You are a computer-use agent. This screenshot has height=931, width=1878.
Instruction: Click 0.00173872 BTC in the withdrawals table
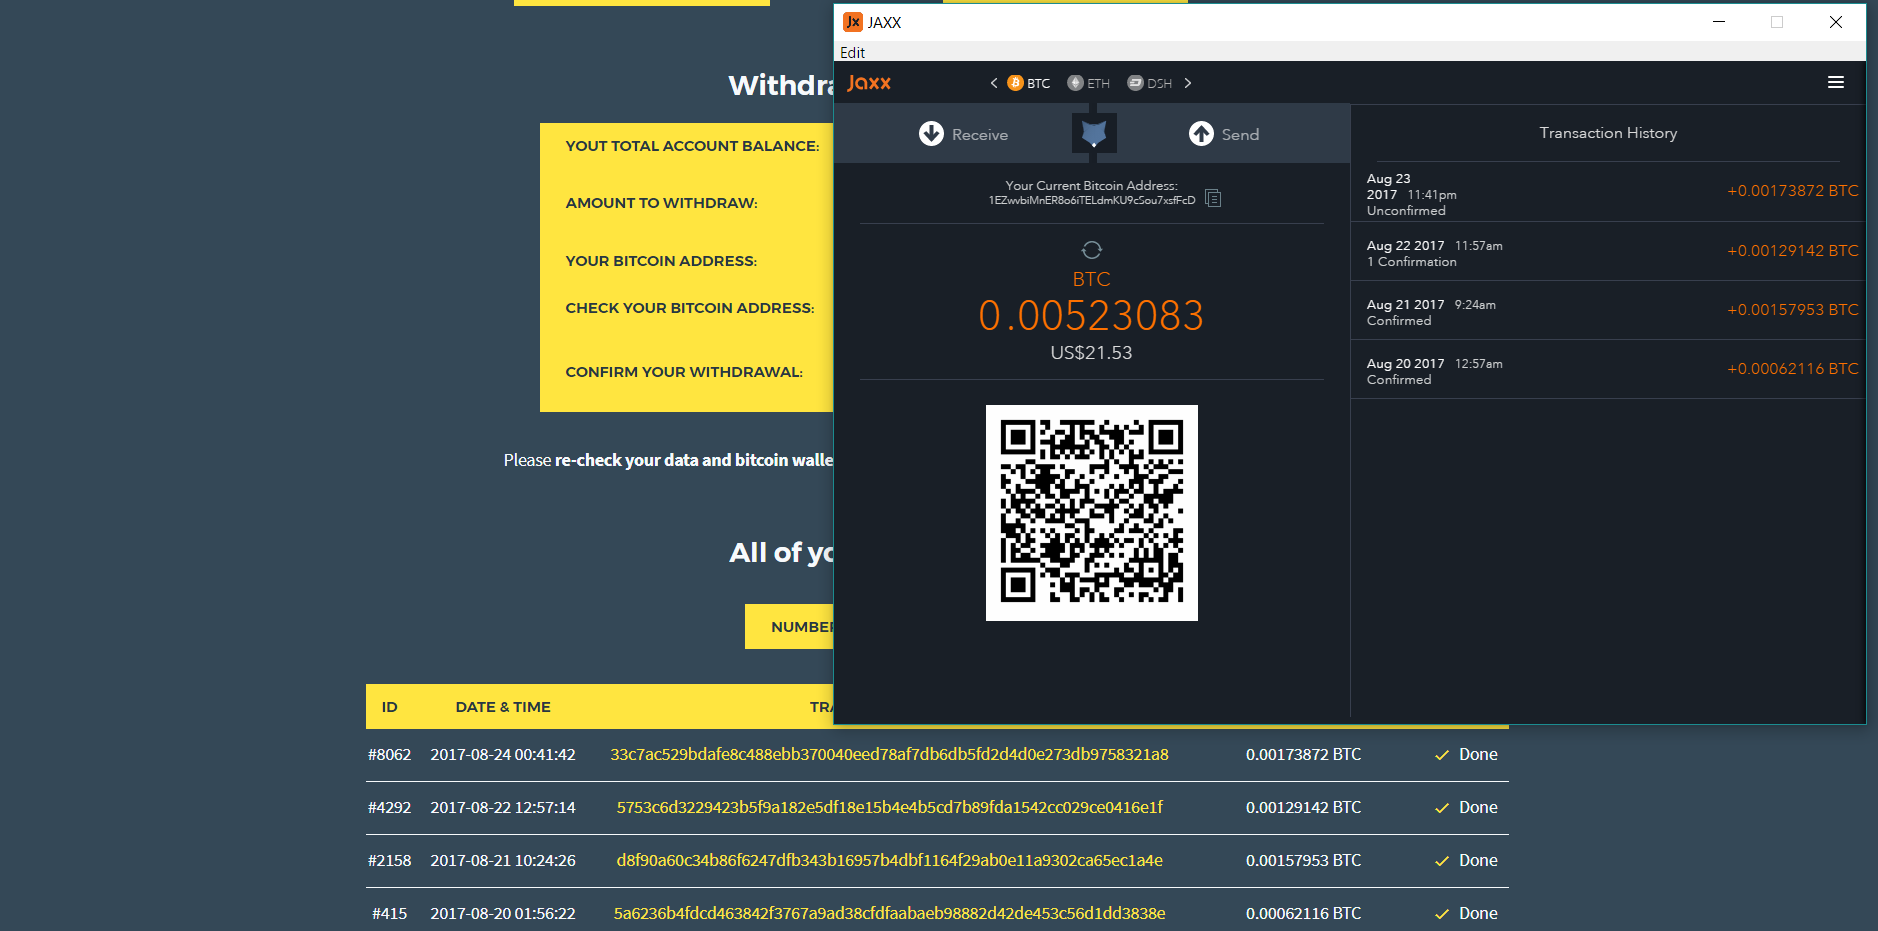pyautogui.click(x=1303, y=754)
